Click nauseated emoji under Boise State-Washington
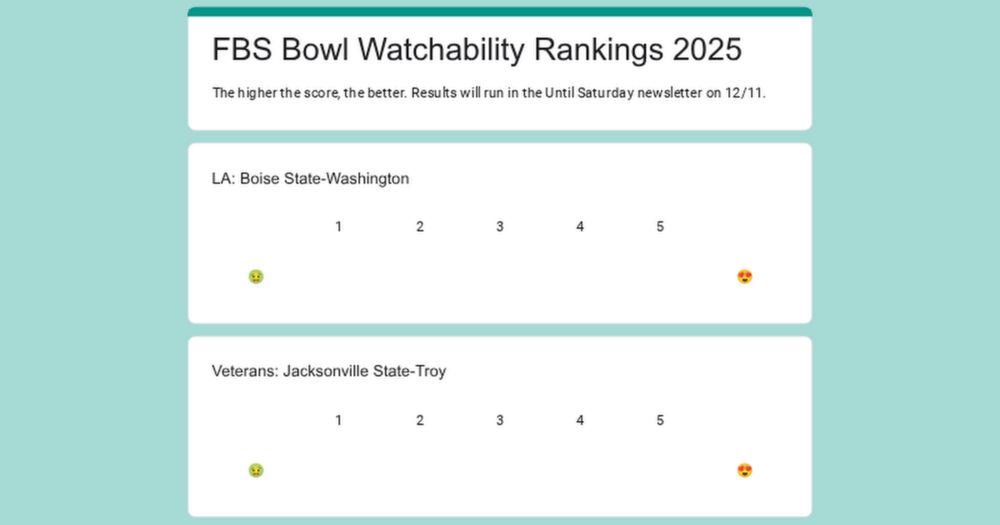The width and height of the screenshot is (1000, 525). 256,277
